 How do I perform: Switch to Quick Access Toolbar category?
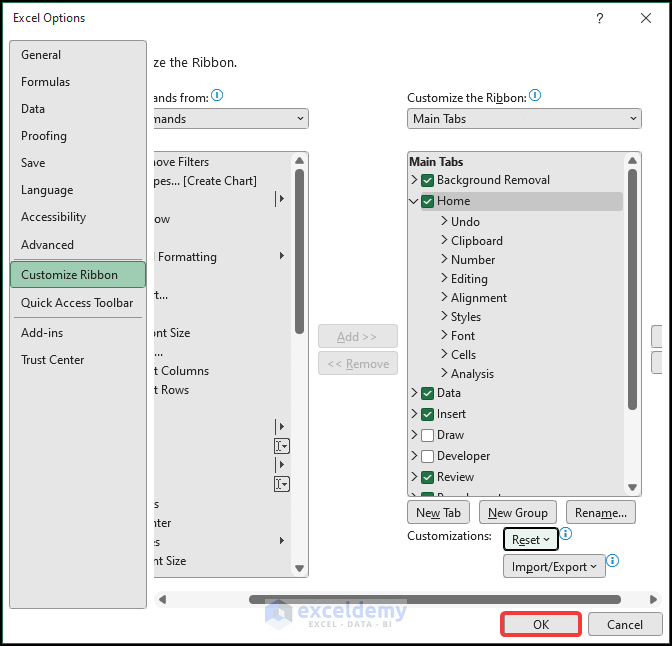(x=77, y=303)
